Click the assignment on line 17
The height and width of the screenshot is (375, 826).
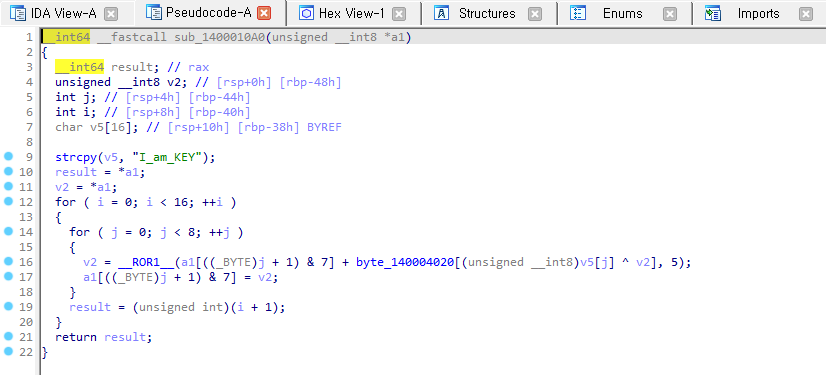[x=181, y=277]
